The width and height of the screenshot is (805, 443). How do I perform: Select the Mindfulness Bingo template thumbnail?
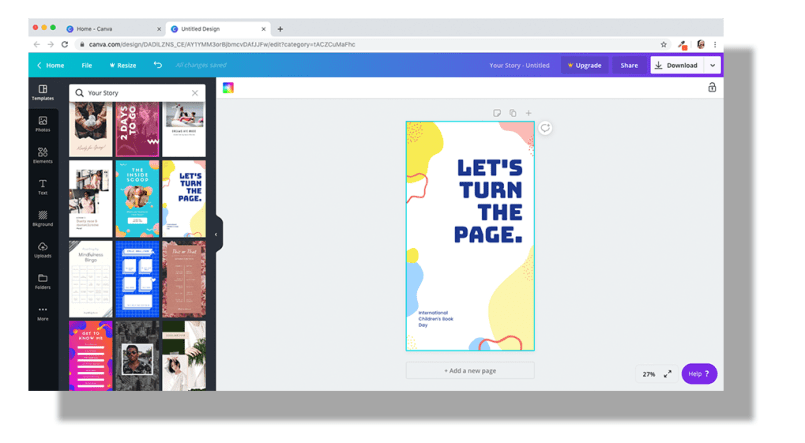coord(90,279)
